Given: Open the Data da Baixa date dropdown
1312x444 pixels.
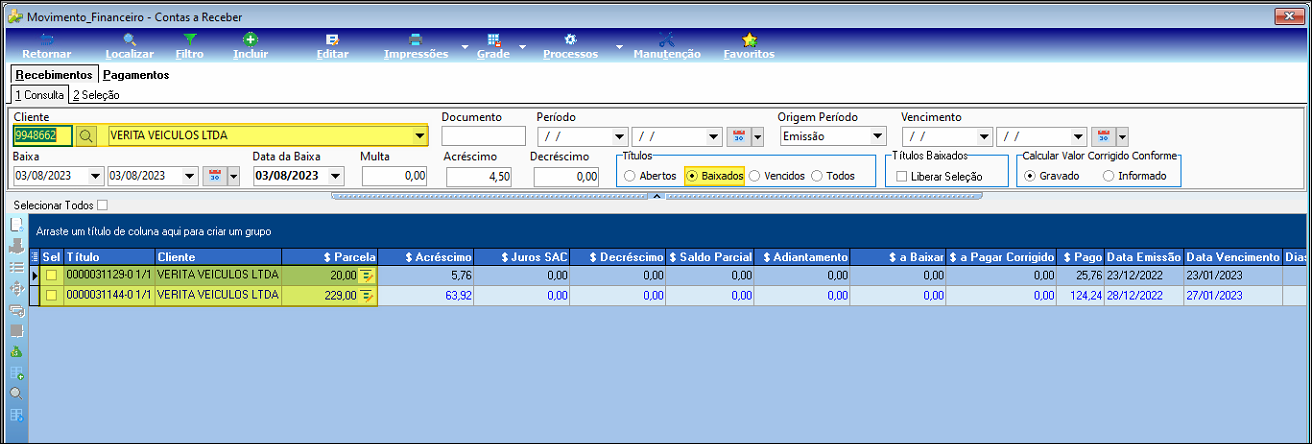Looking at the screenshot, I should [336, 176].
